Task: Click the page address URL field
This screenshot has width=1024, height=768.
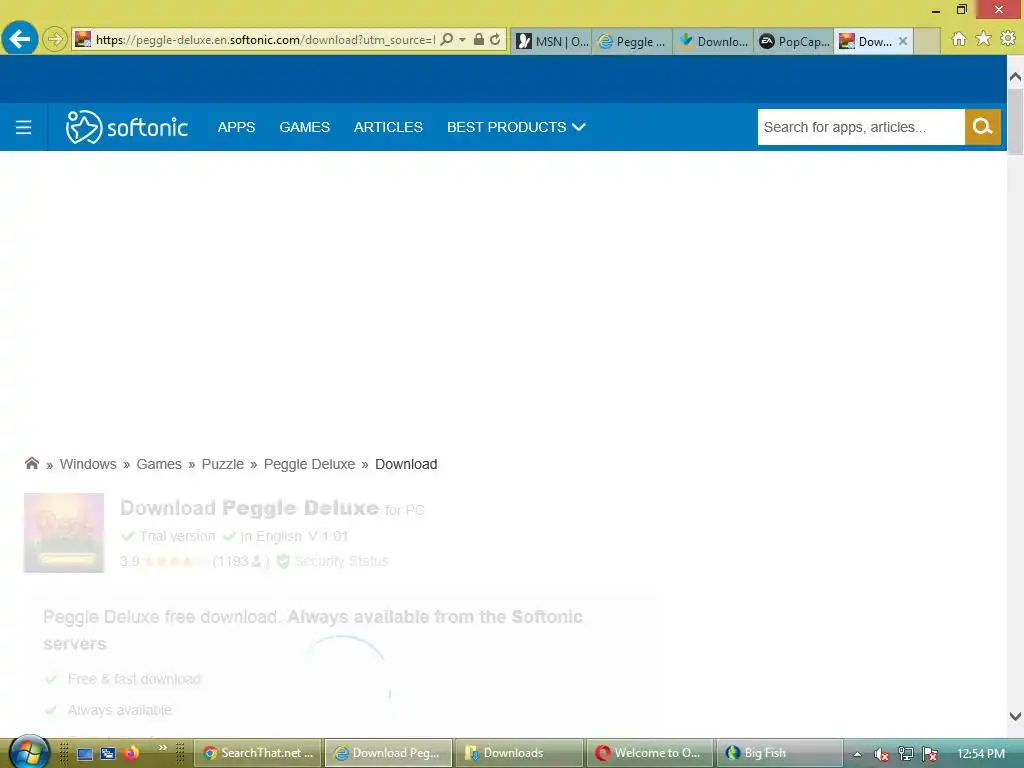Action: (265, 40)
